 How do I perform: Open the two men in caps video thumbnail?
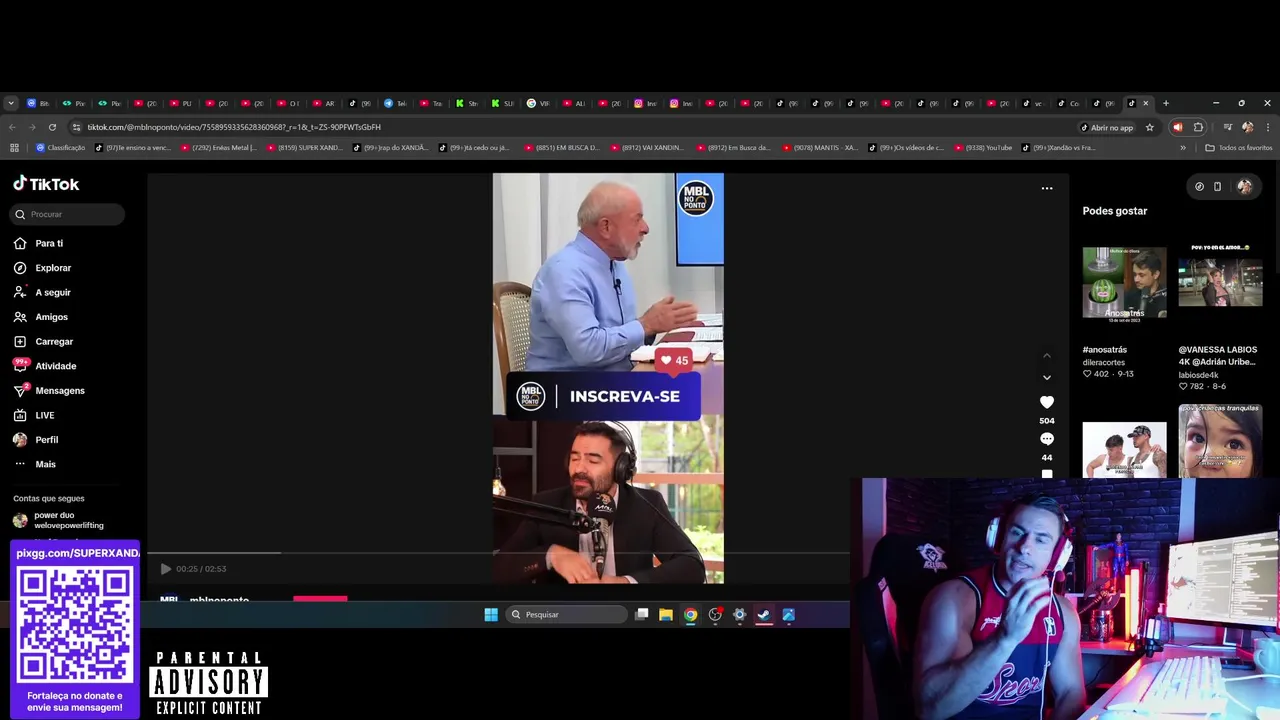click(1124, 450)
